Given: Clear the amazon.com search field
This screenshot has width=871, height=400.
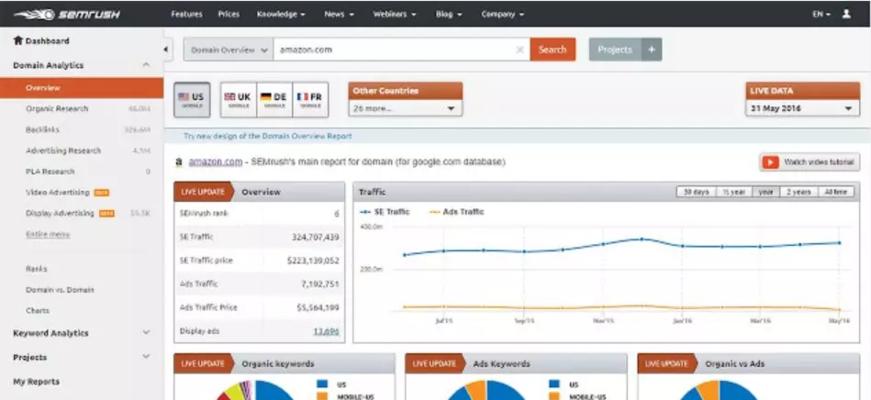Looking at the screenshot, I should pyautogui.click(x=520, y=50).
